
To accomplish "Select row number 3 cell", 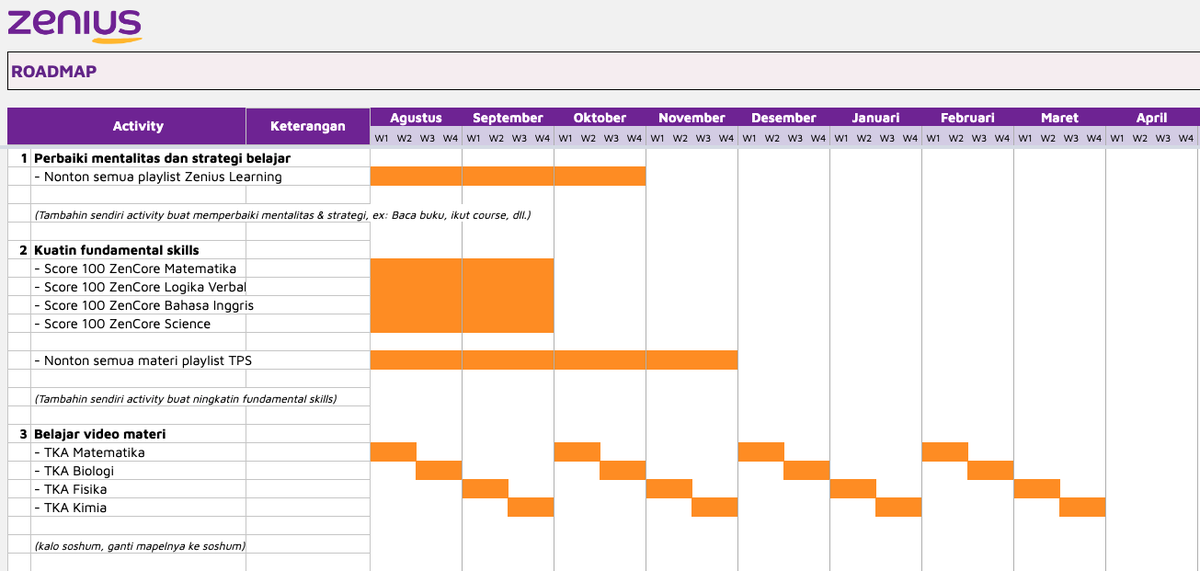I will [19, 434].
